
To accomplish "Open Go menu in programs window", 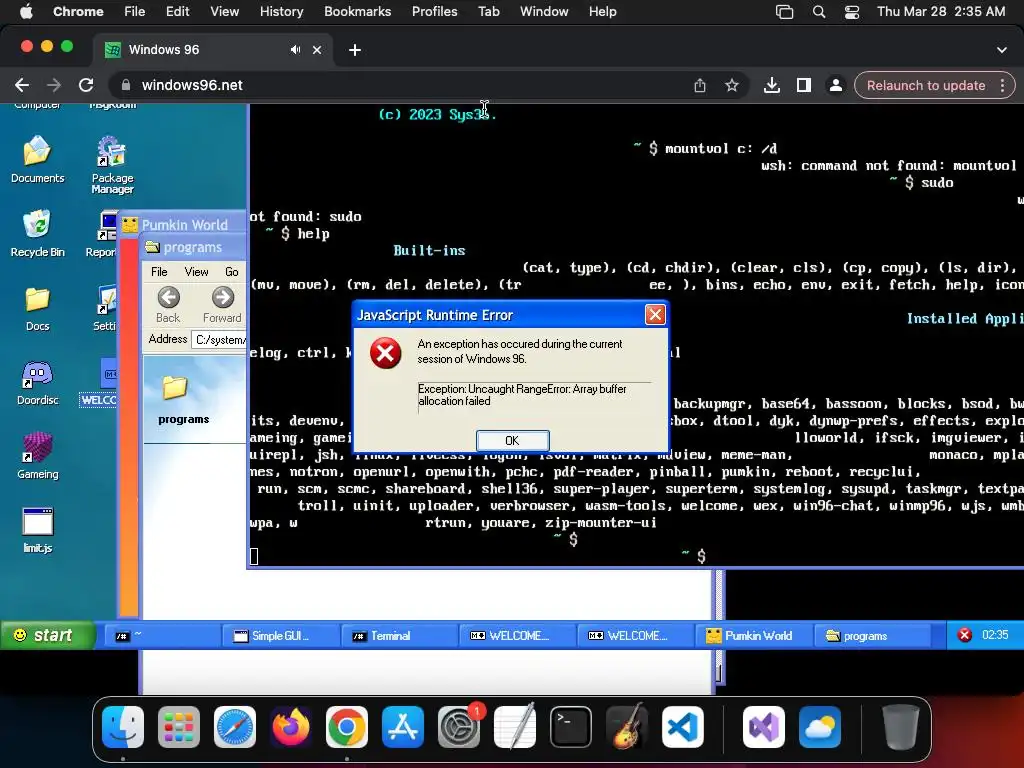I will point(232,272).
